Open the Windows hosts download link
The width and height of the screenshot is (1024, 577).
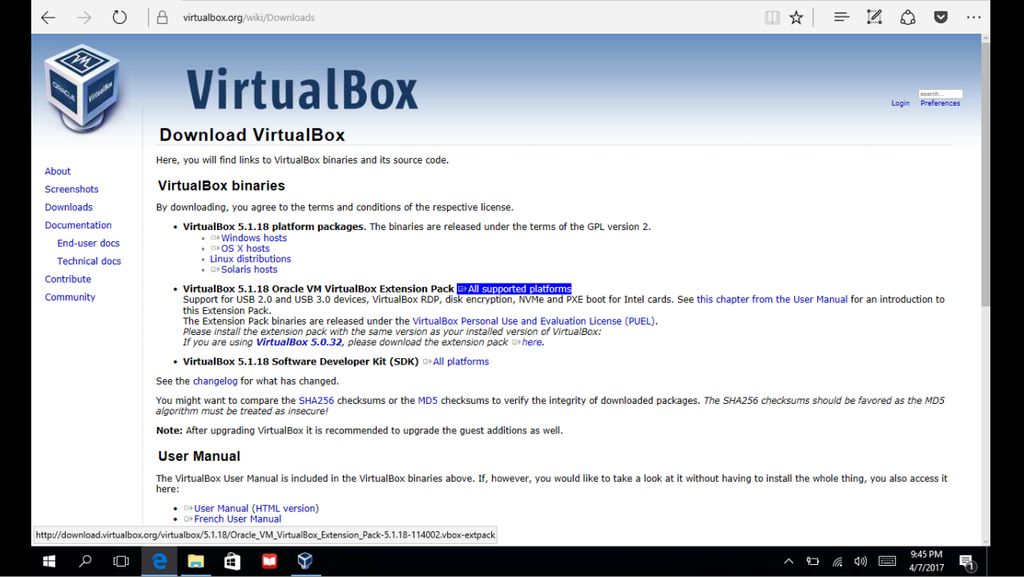(253, 238)
